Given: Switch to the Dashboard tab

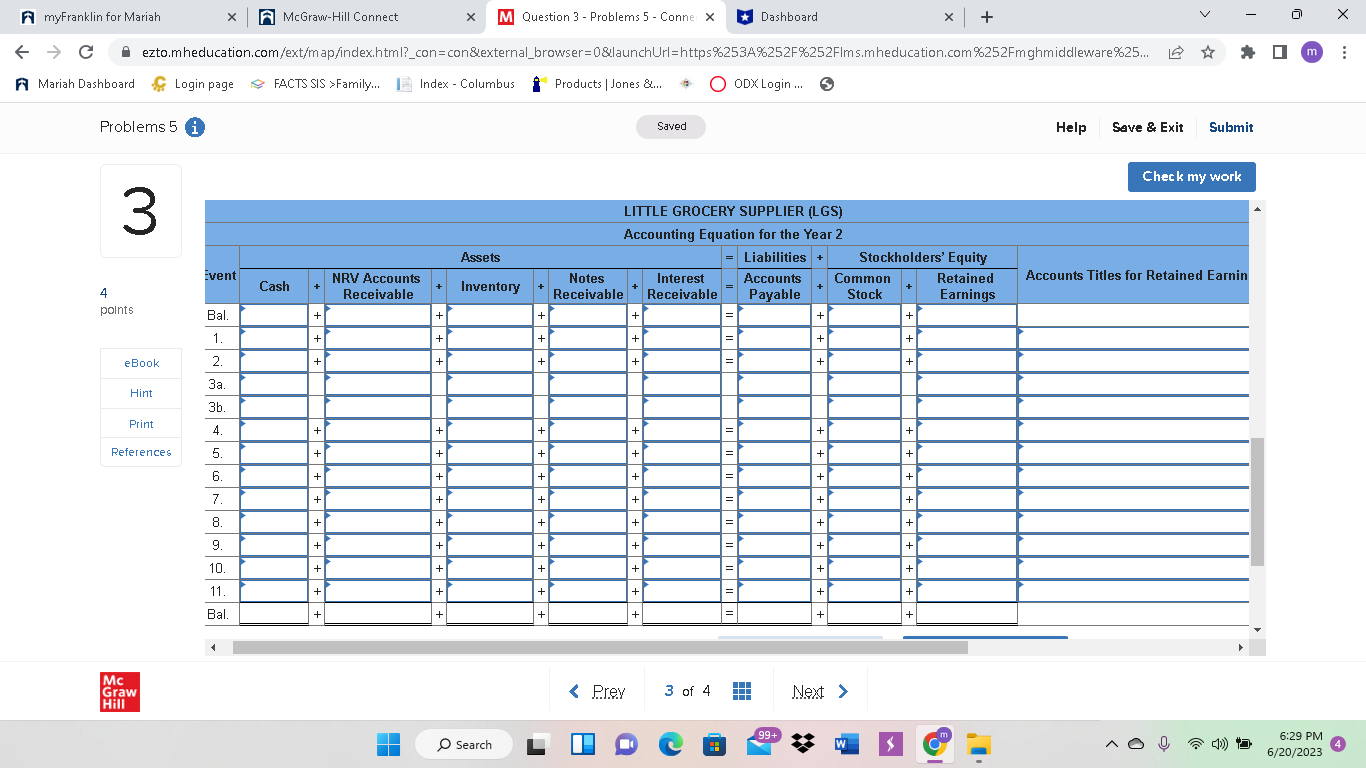Looking at the screenshot, I should (843, 17).
